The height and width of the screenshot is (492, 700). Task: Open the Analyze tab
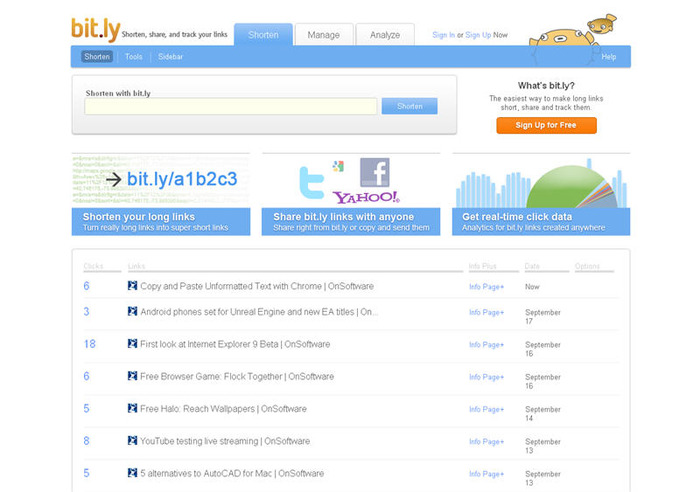[x=385, y=34]
